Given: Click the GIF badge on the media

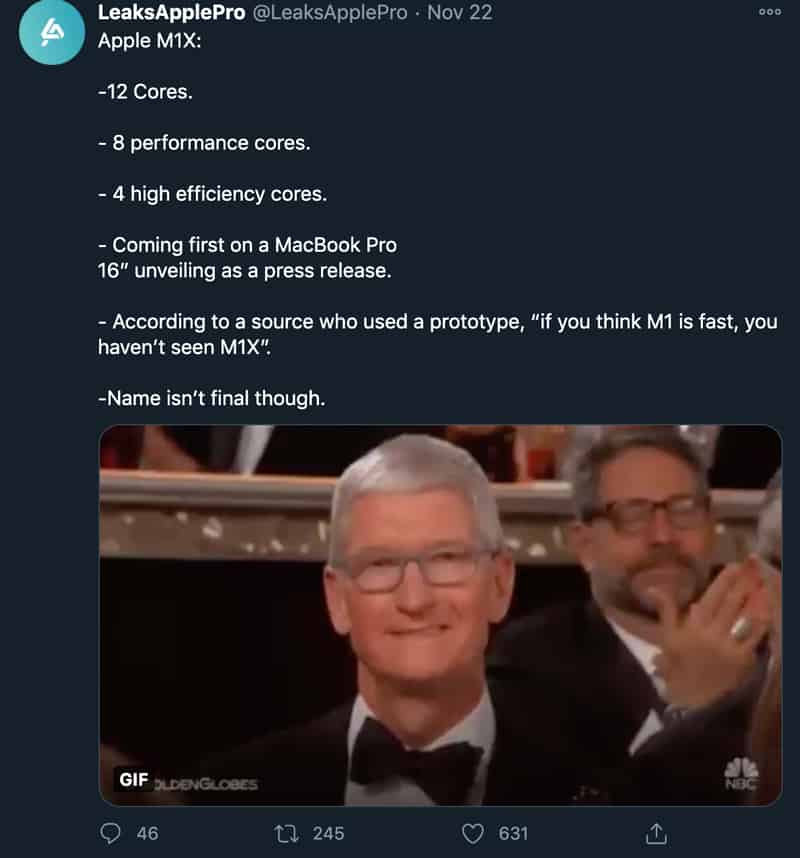Looking at the screenshot, I should pyautogui.click(x=134, y=779).
